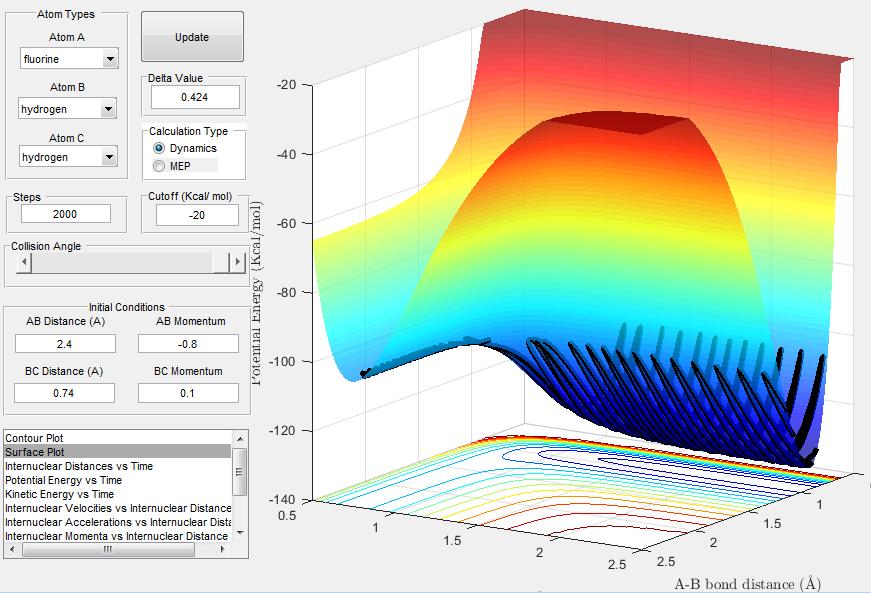
Task: Click the Collision Angle slider left arrow
Action: point(24,263)
